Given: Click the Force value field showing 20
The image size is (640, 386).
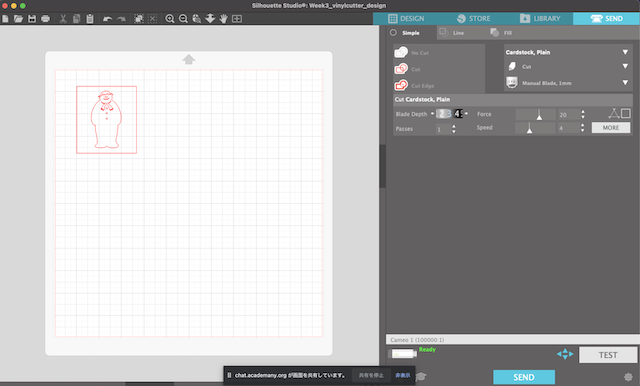Looking at the screenshot, I should click(x=569, y=115).
